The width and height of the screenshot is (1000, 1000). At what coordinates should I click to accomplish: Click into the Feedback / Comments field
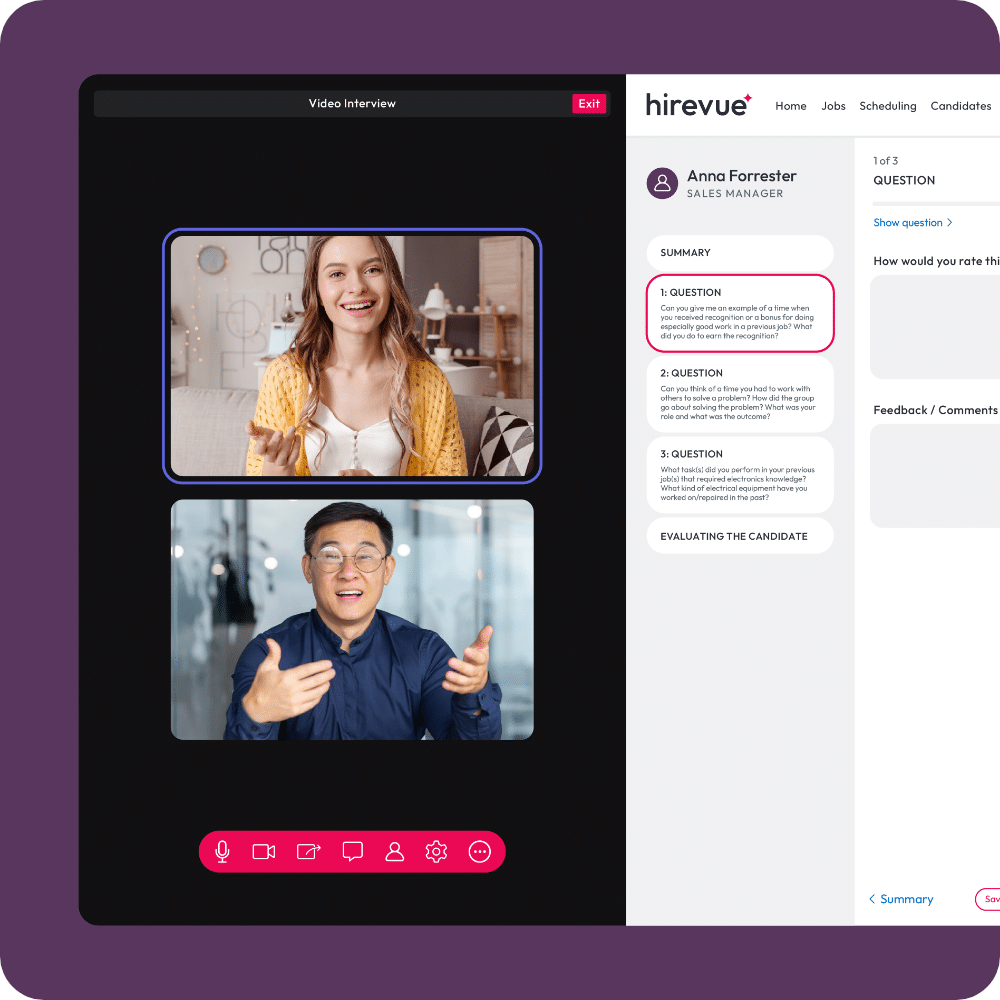tap(935, 476)
